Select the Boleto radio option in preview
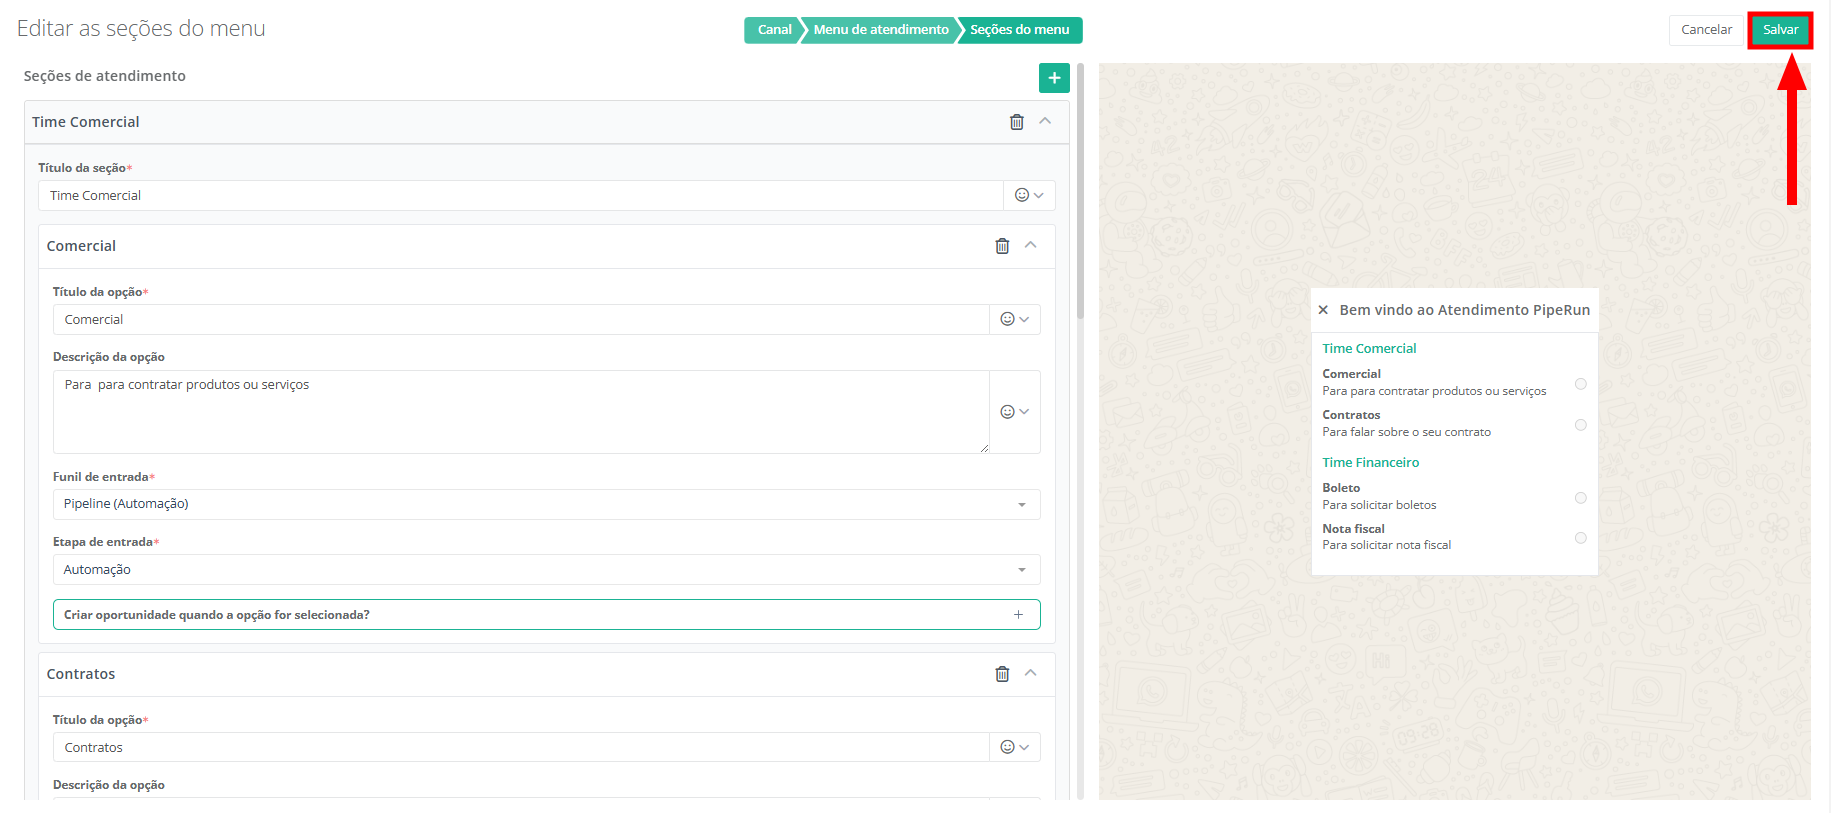Image resolution: width=1831 pixels, height=813 pixels. click(1580, 498)
